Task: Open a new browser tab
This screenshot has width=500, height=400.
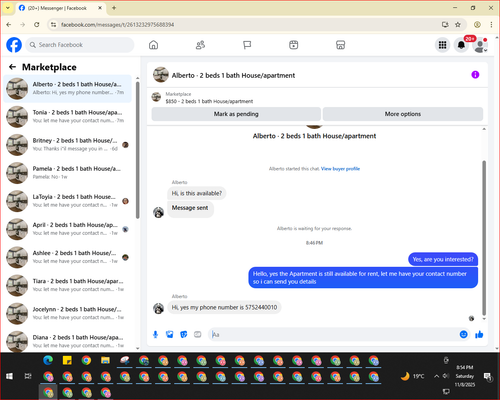Action: click(x=114, y=8)
